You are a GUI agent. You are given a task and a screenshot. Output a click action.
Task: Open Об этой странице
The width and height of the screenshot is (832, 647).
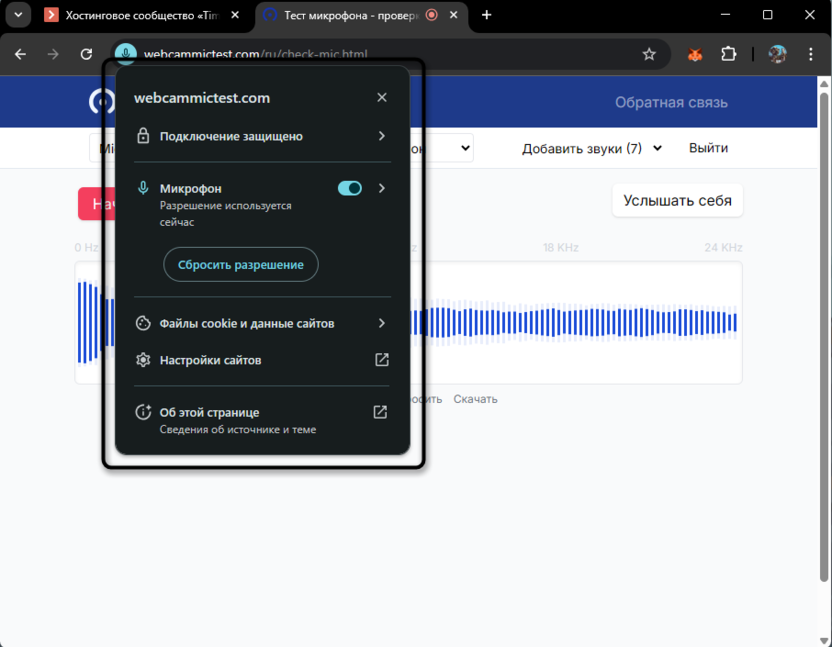[x=262, y=420]
